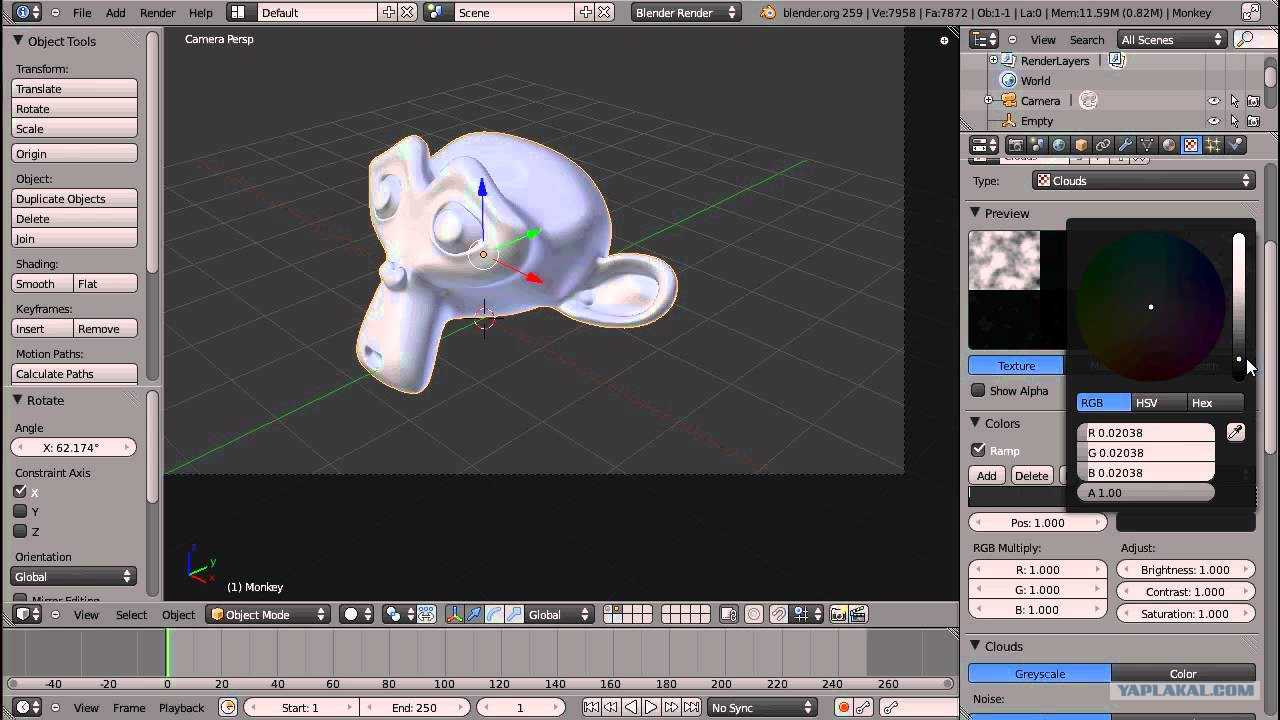Check the Z constraint axis
The image size is (1280, 720).
pos(20,531)
